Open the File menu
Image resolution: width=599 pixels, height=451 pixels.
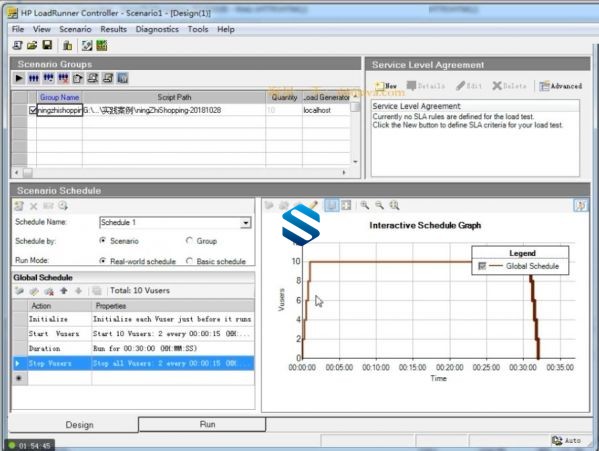[18, 29]
